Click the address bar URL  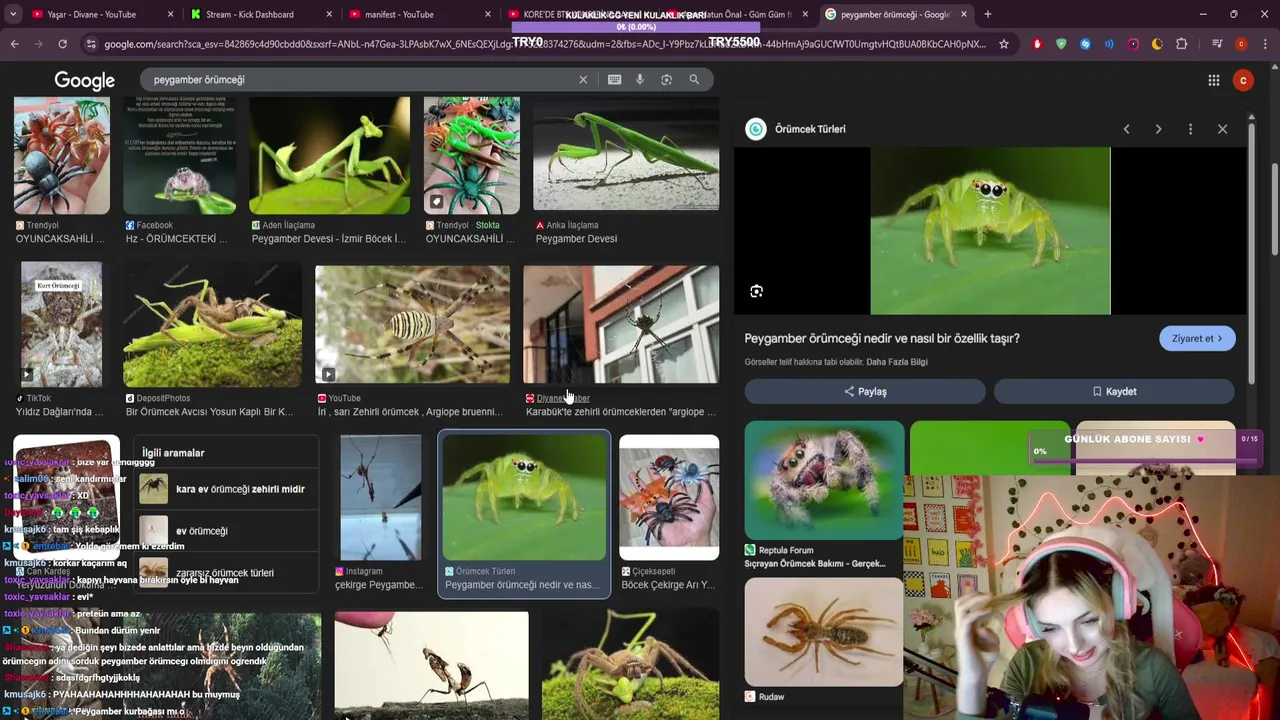coord(545,44)
